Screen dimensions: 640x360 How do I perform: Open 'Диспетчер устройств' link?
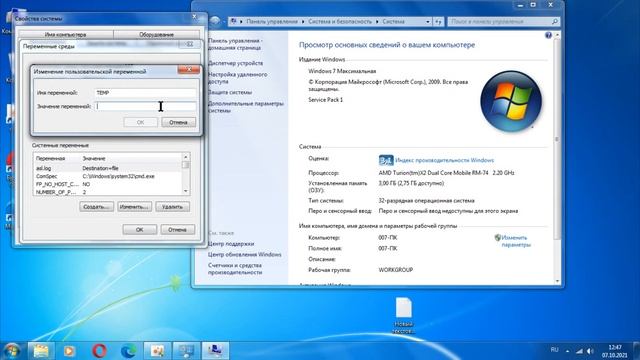(236, 63)
